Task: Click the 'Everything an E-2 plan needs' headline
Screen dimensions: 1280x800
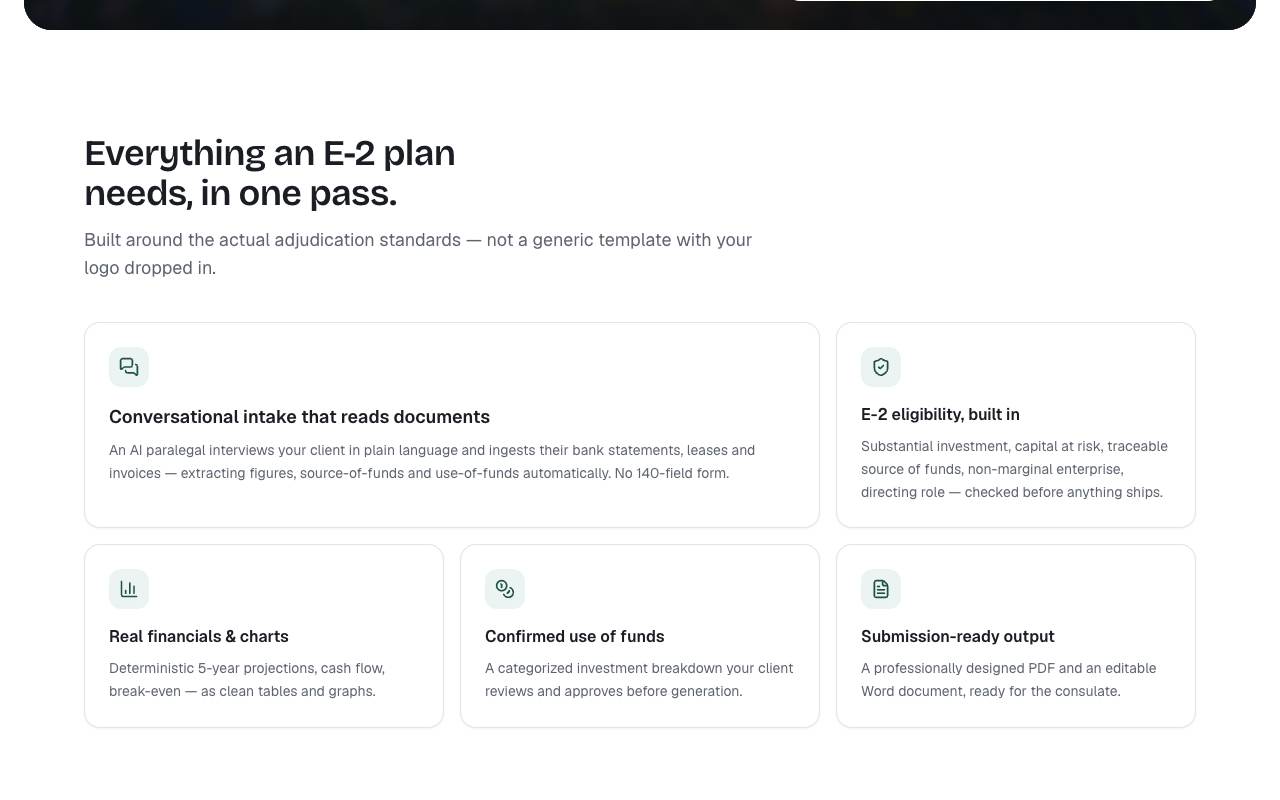Action: (270, 173)
